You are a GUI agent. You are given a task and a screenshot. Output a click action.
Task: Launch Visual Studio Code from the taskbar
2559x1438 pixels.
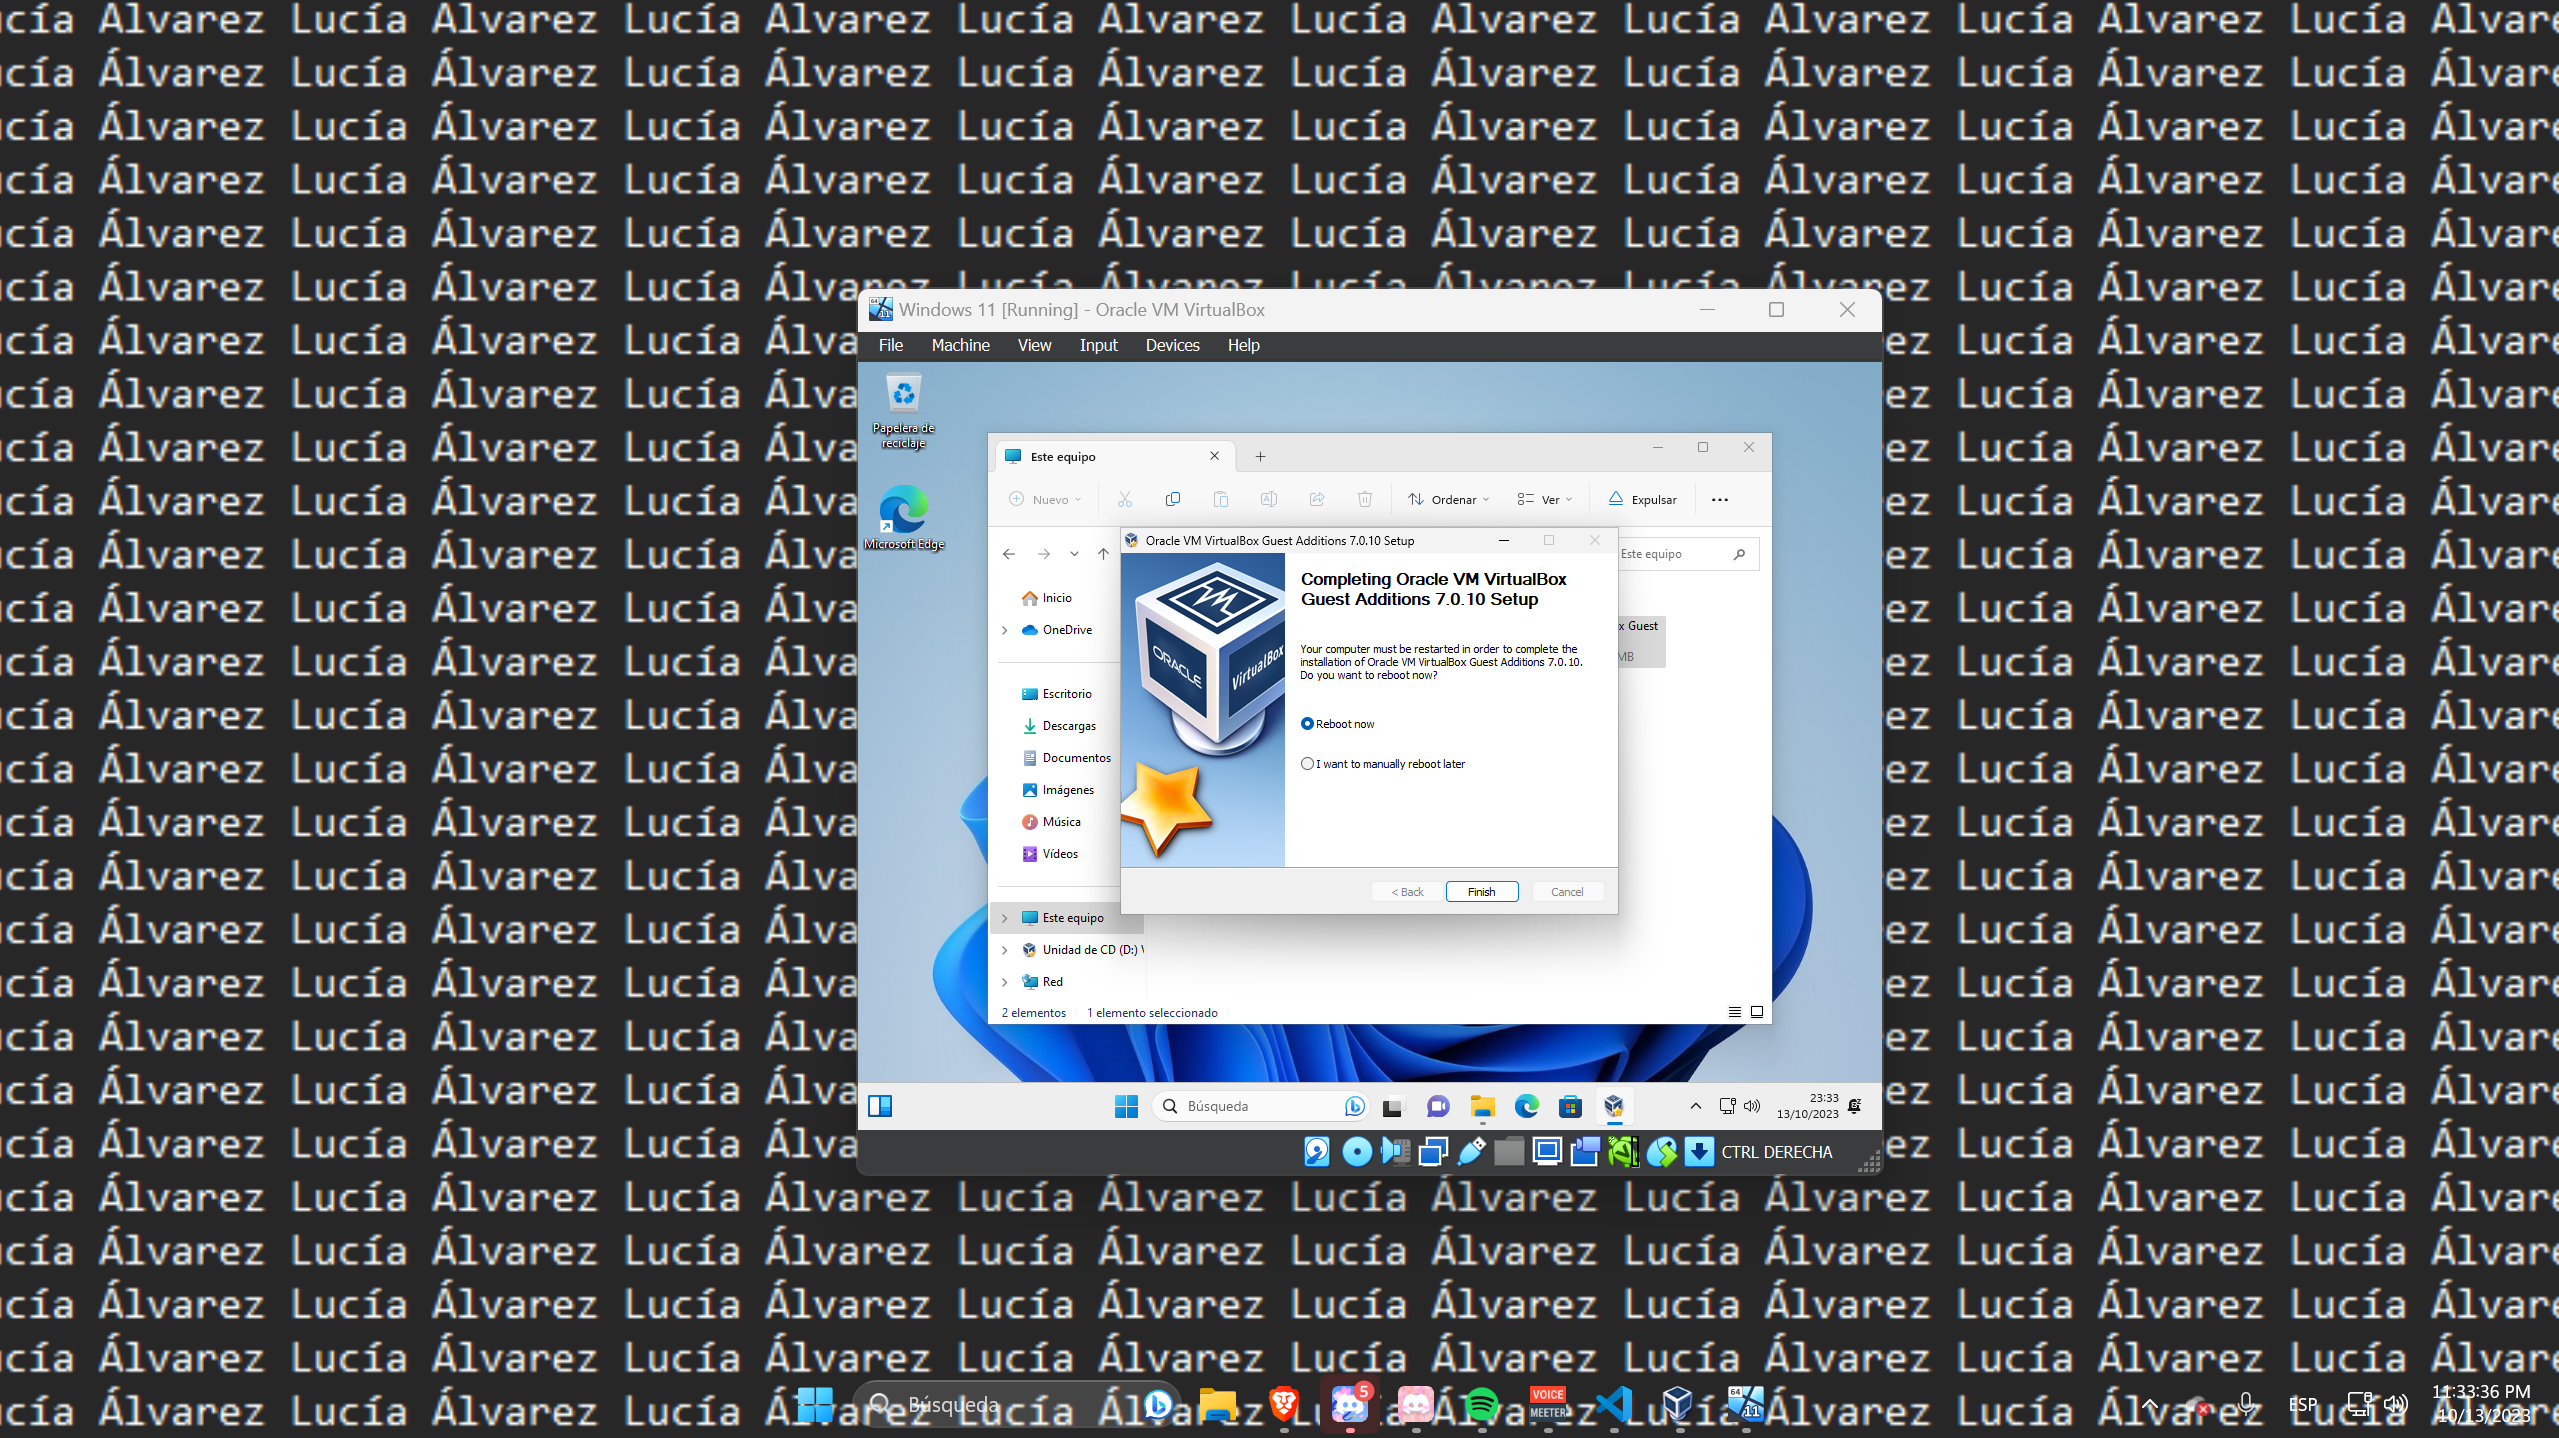pyautogui.click(x=1614, y=1404)
